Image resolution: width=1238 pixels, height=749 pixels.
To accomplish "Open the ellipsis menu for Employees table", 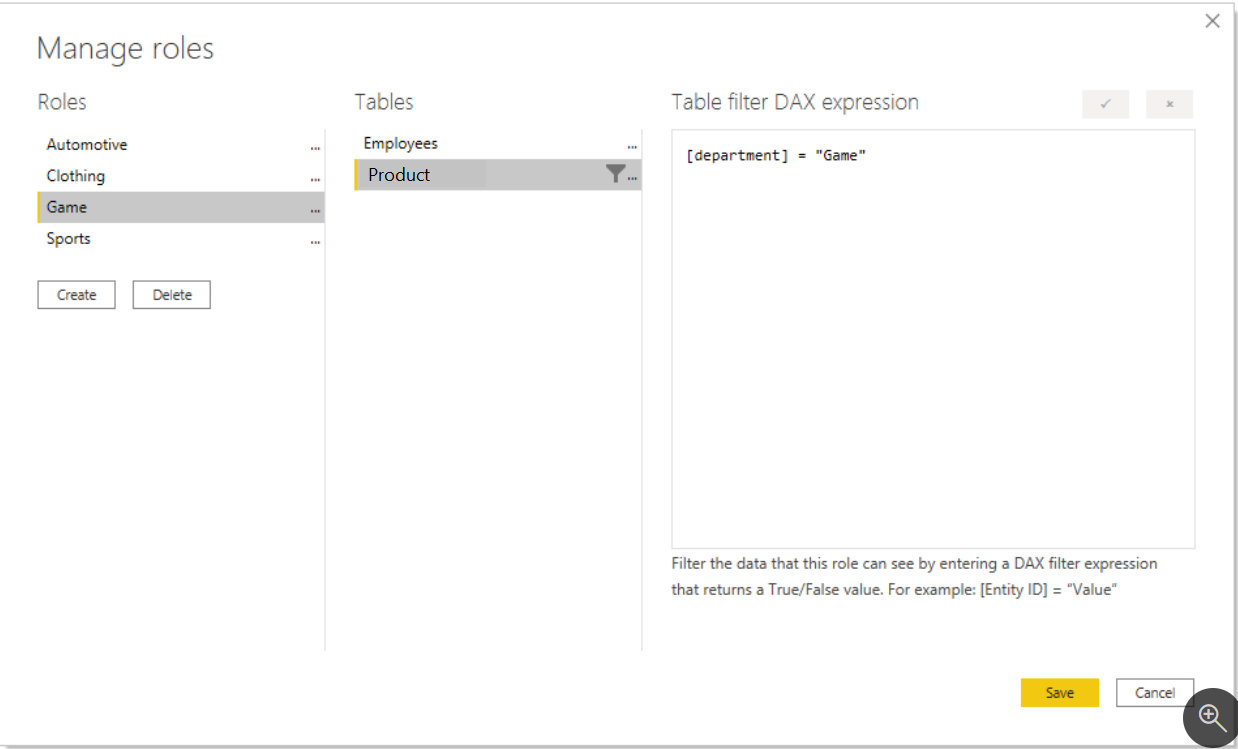I will [x=632, y=145].
